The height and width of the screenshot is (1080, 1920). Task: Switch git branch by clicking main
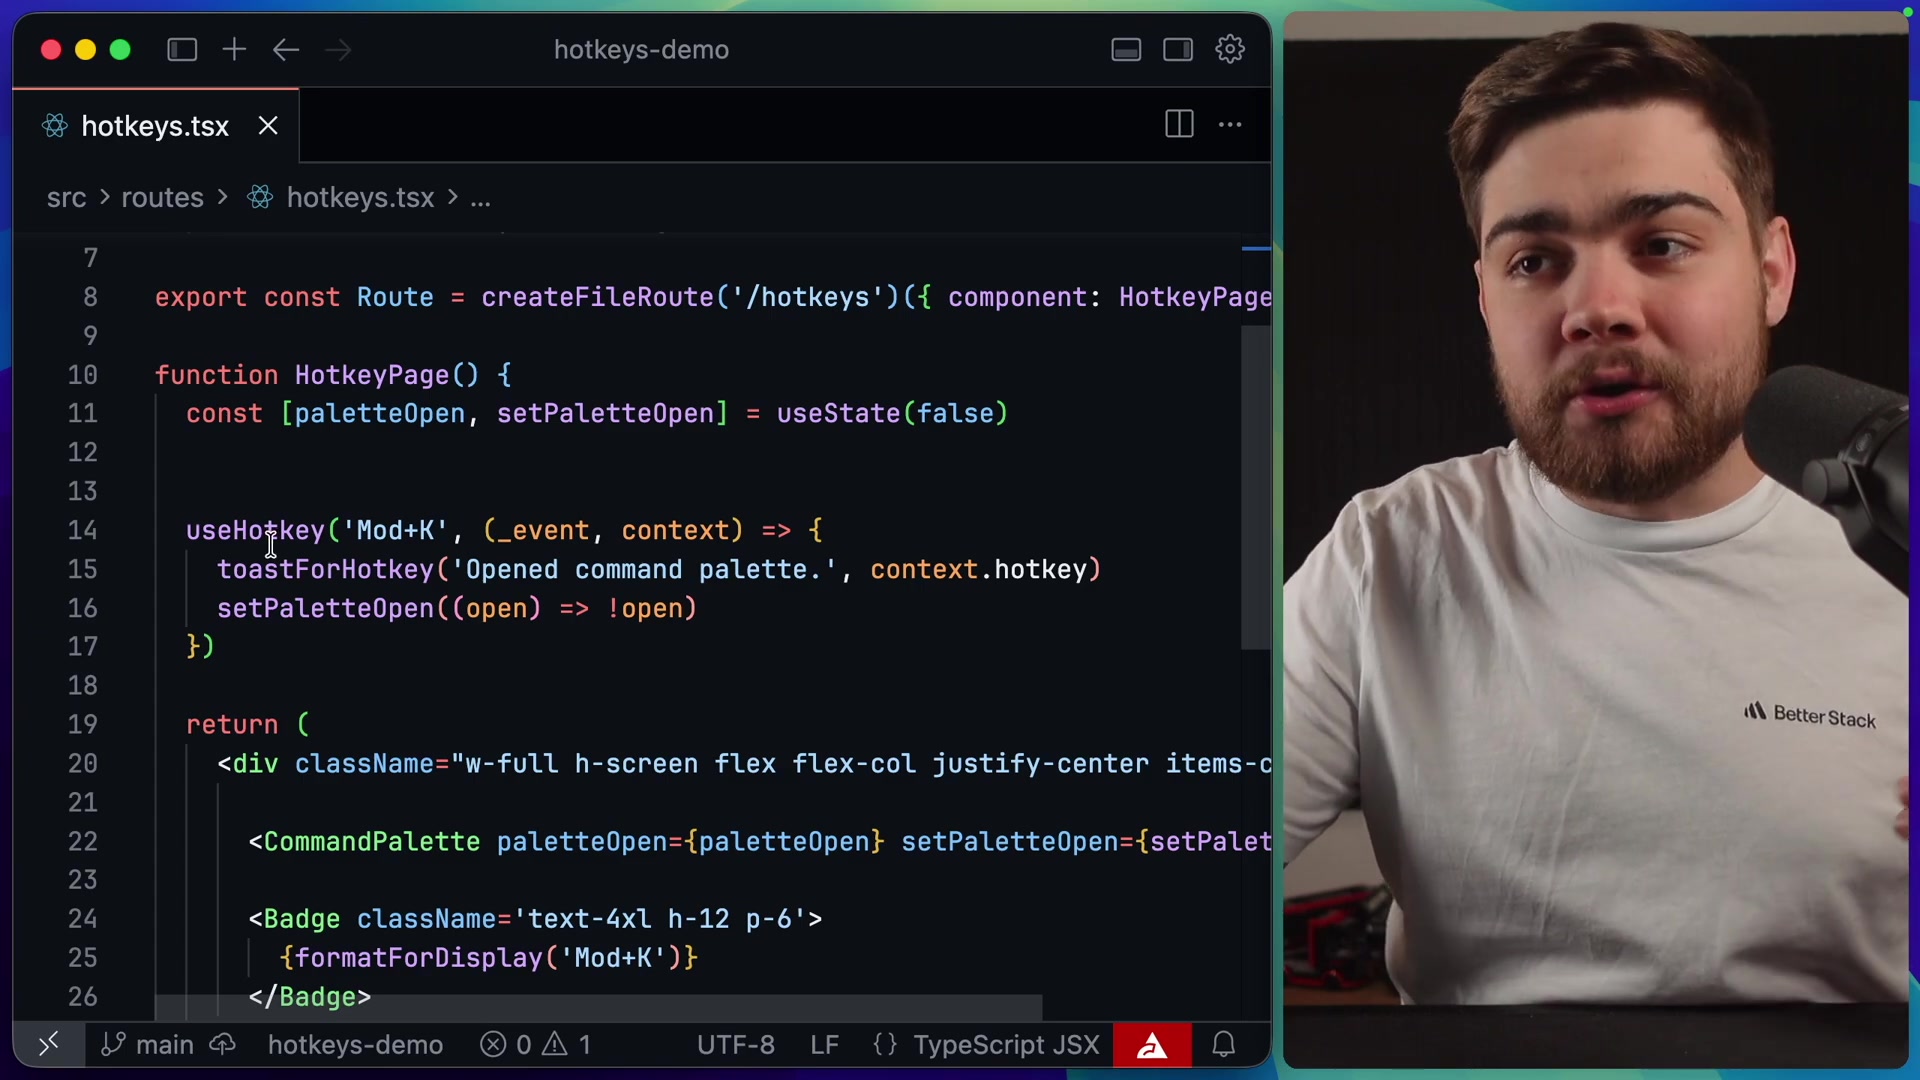coord(163,1044)
